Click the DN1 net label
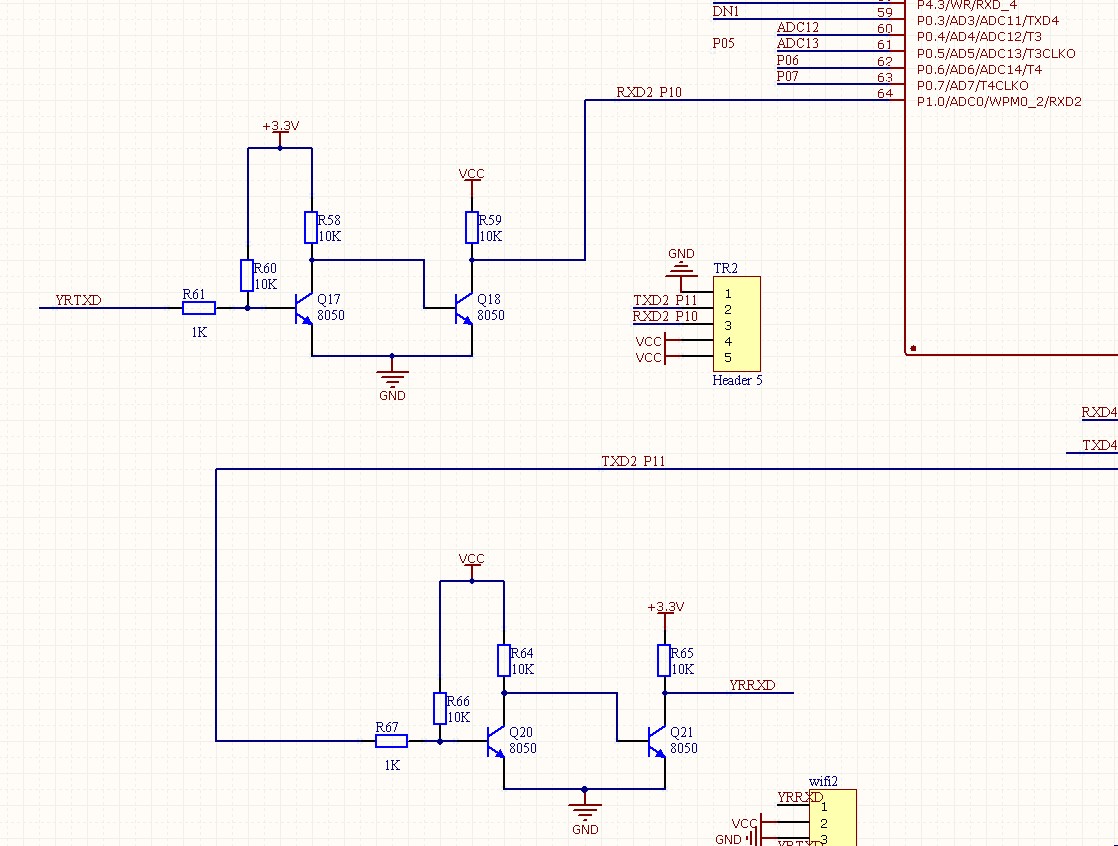The image size is (1118, 846). click(726, 11)
